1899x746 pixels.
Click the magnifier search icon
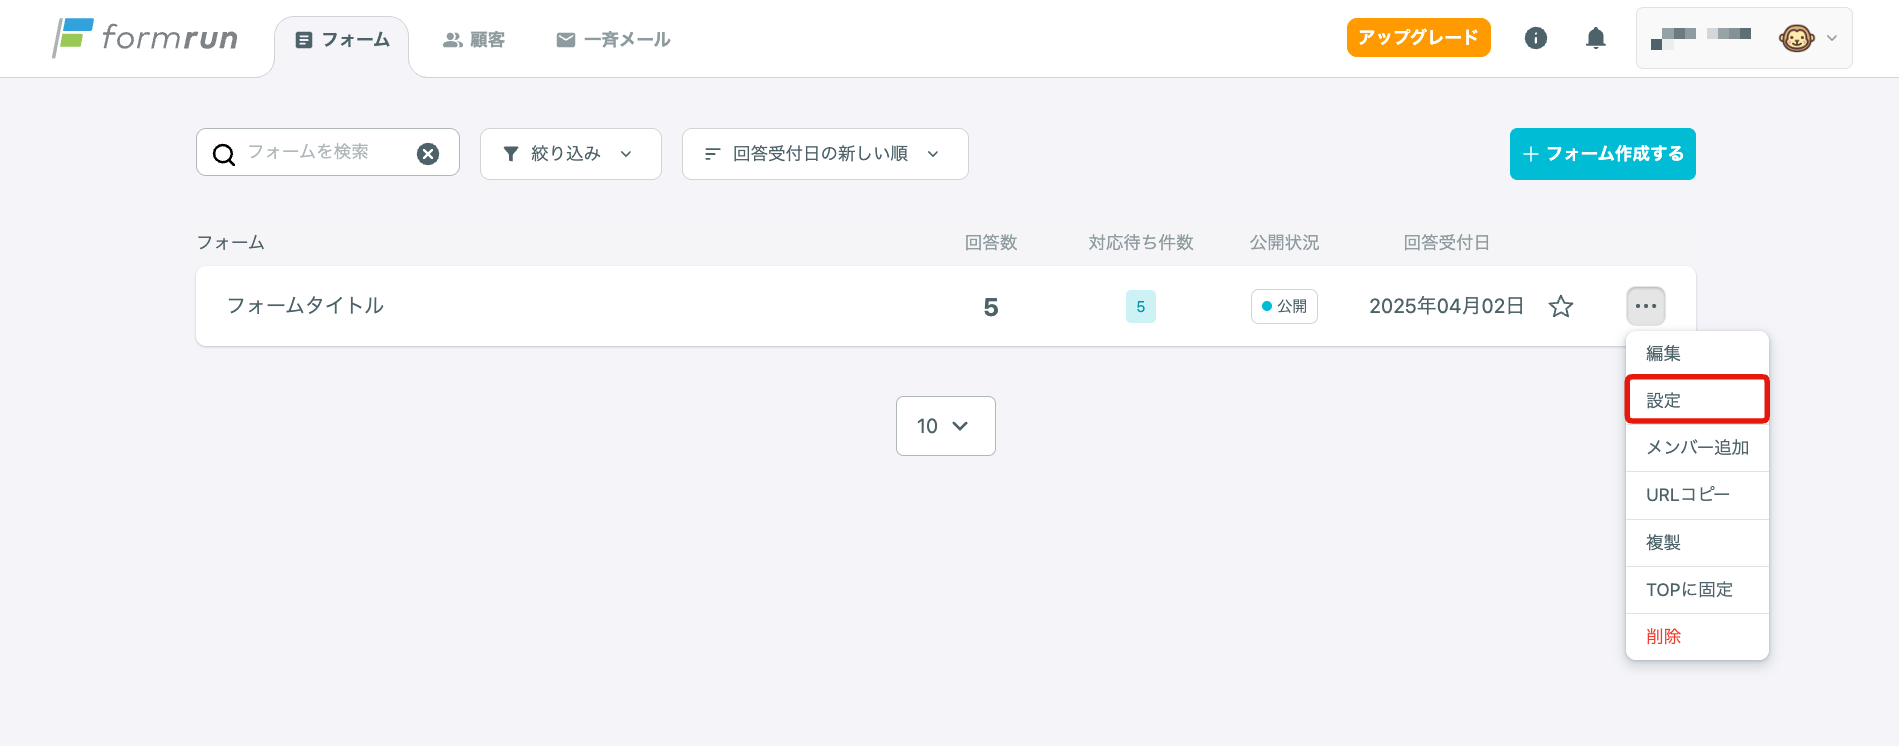pos(224,154)
